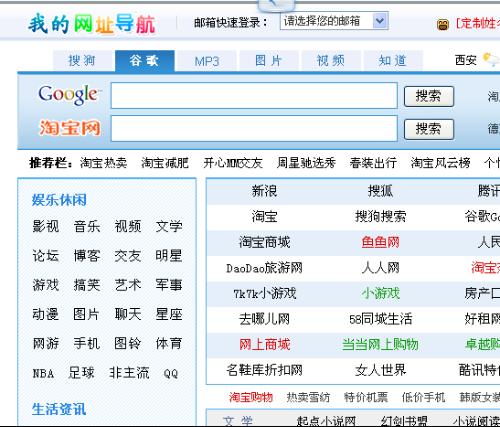
Task: Open the red 鱼鱼网 link
Action: (x=380, y=242)
